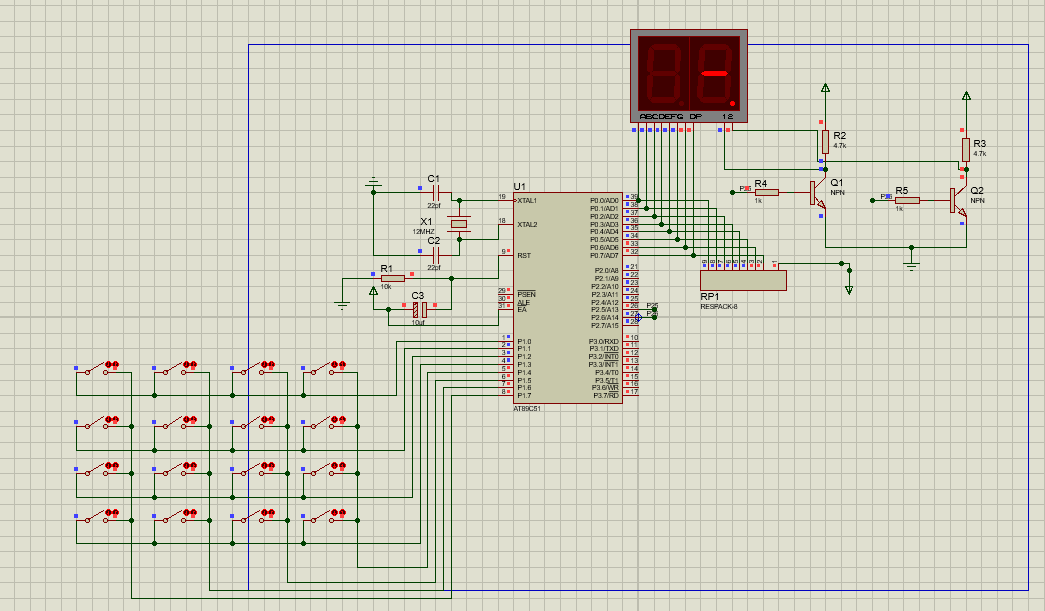Click the AT89C51 part name text

tap(527, 408)
